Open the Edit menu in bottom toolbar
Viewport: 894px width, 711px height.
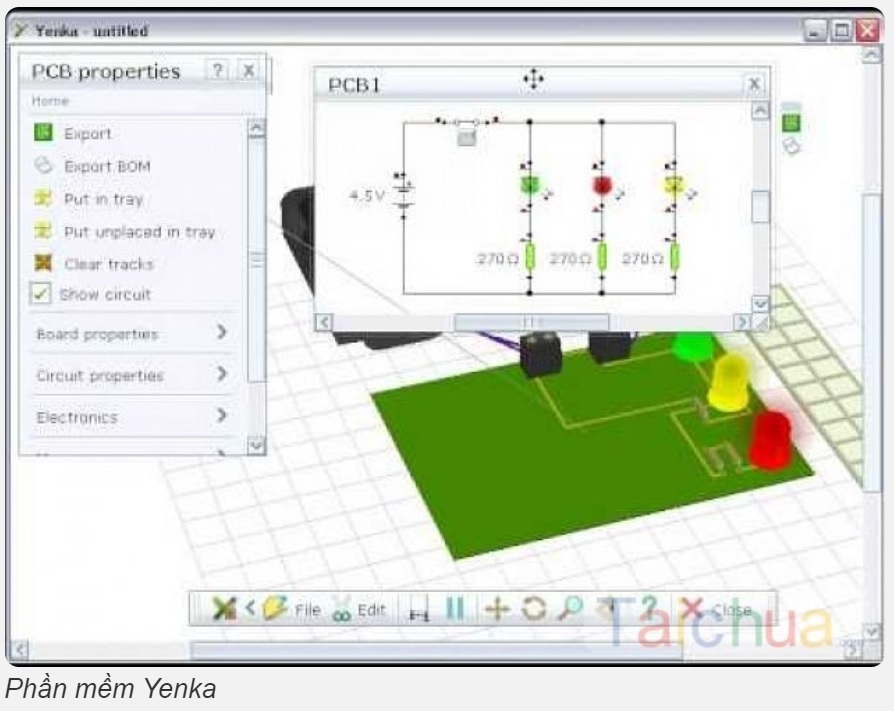tap(359, 609)
